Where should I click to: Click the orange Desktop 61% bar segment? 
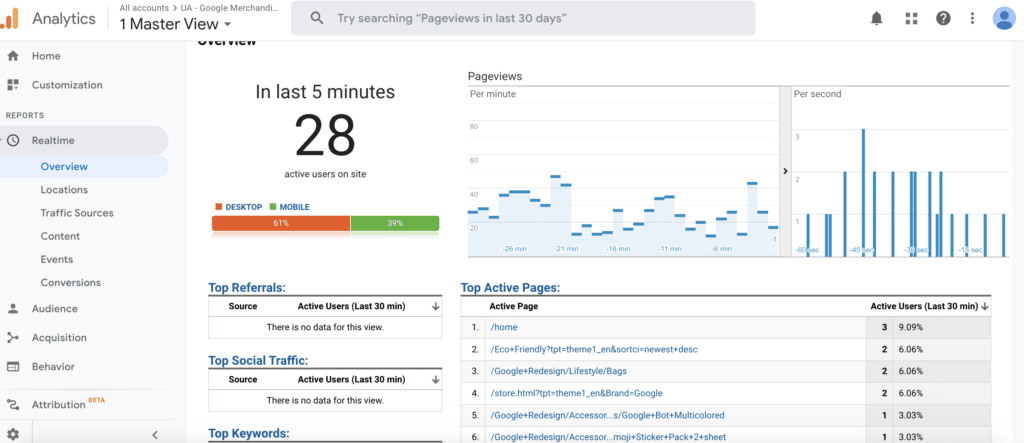(280, 223)
